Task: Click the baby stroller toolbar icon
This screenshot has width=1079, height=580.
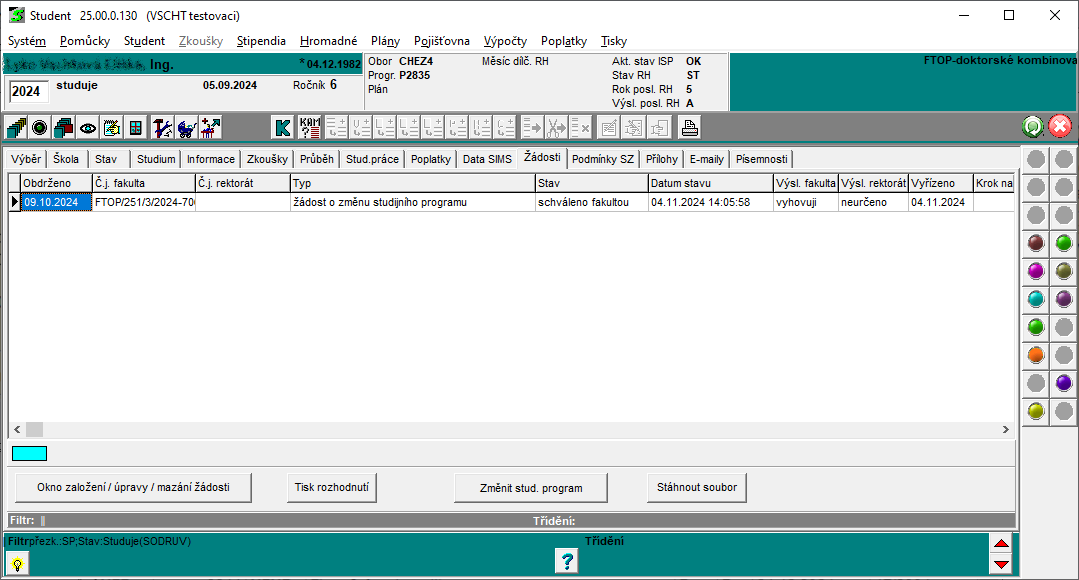Action: [x=186, y=127]
